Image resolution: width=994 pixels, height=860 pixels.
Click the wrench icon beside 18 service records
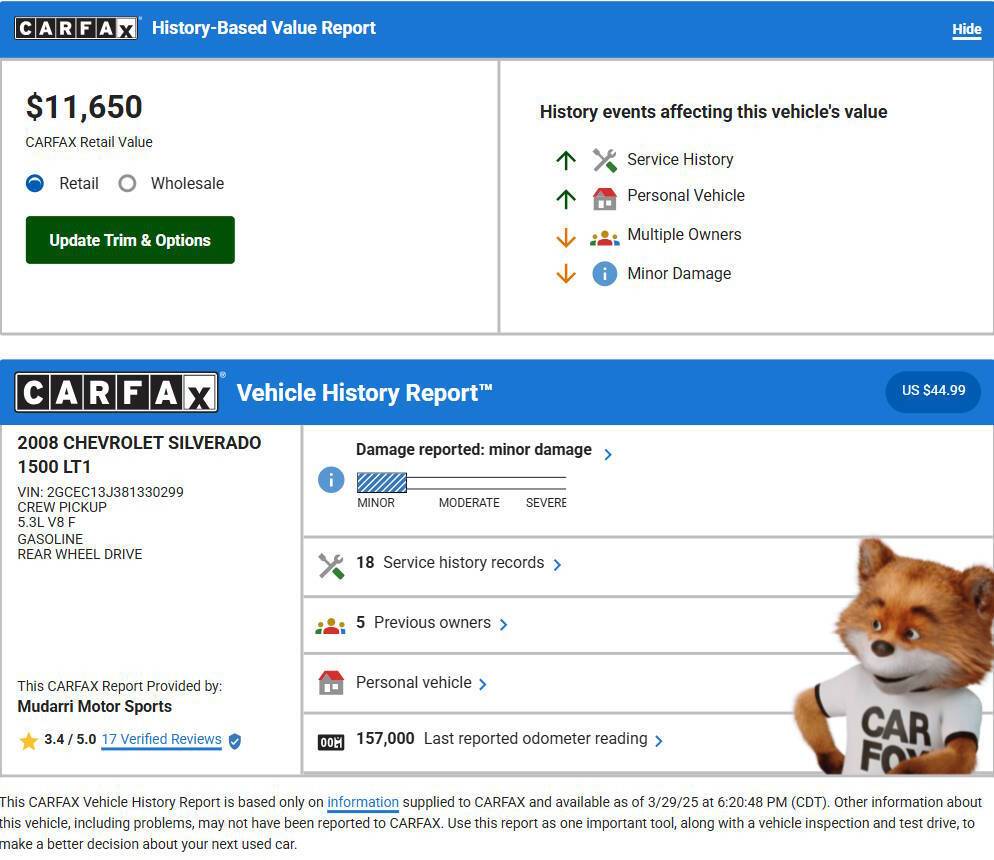331,566
